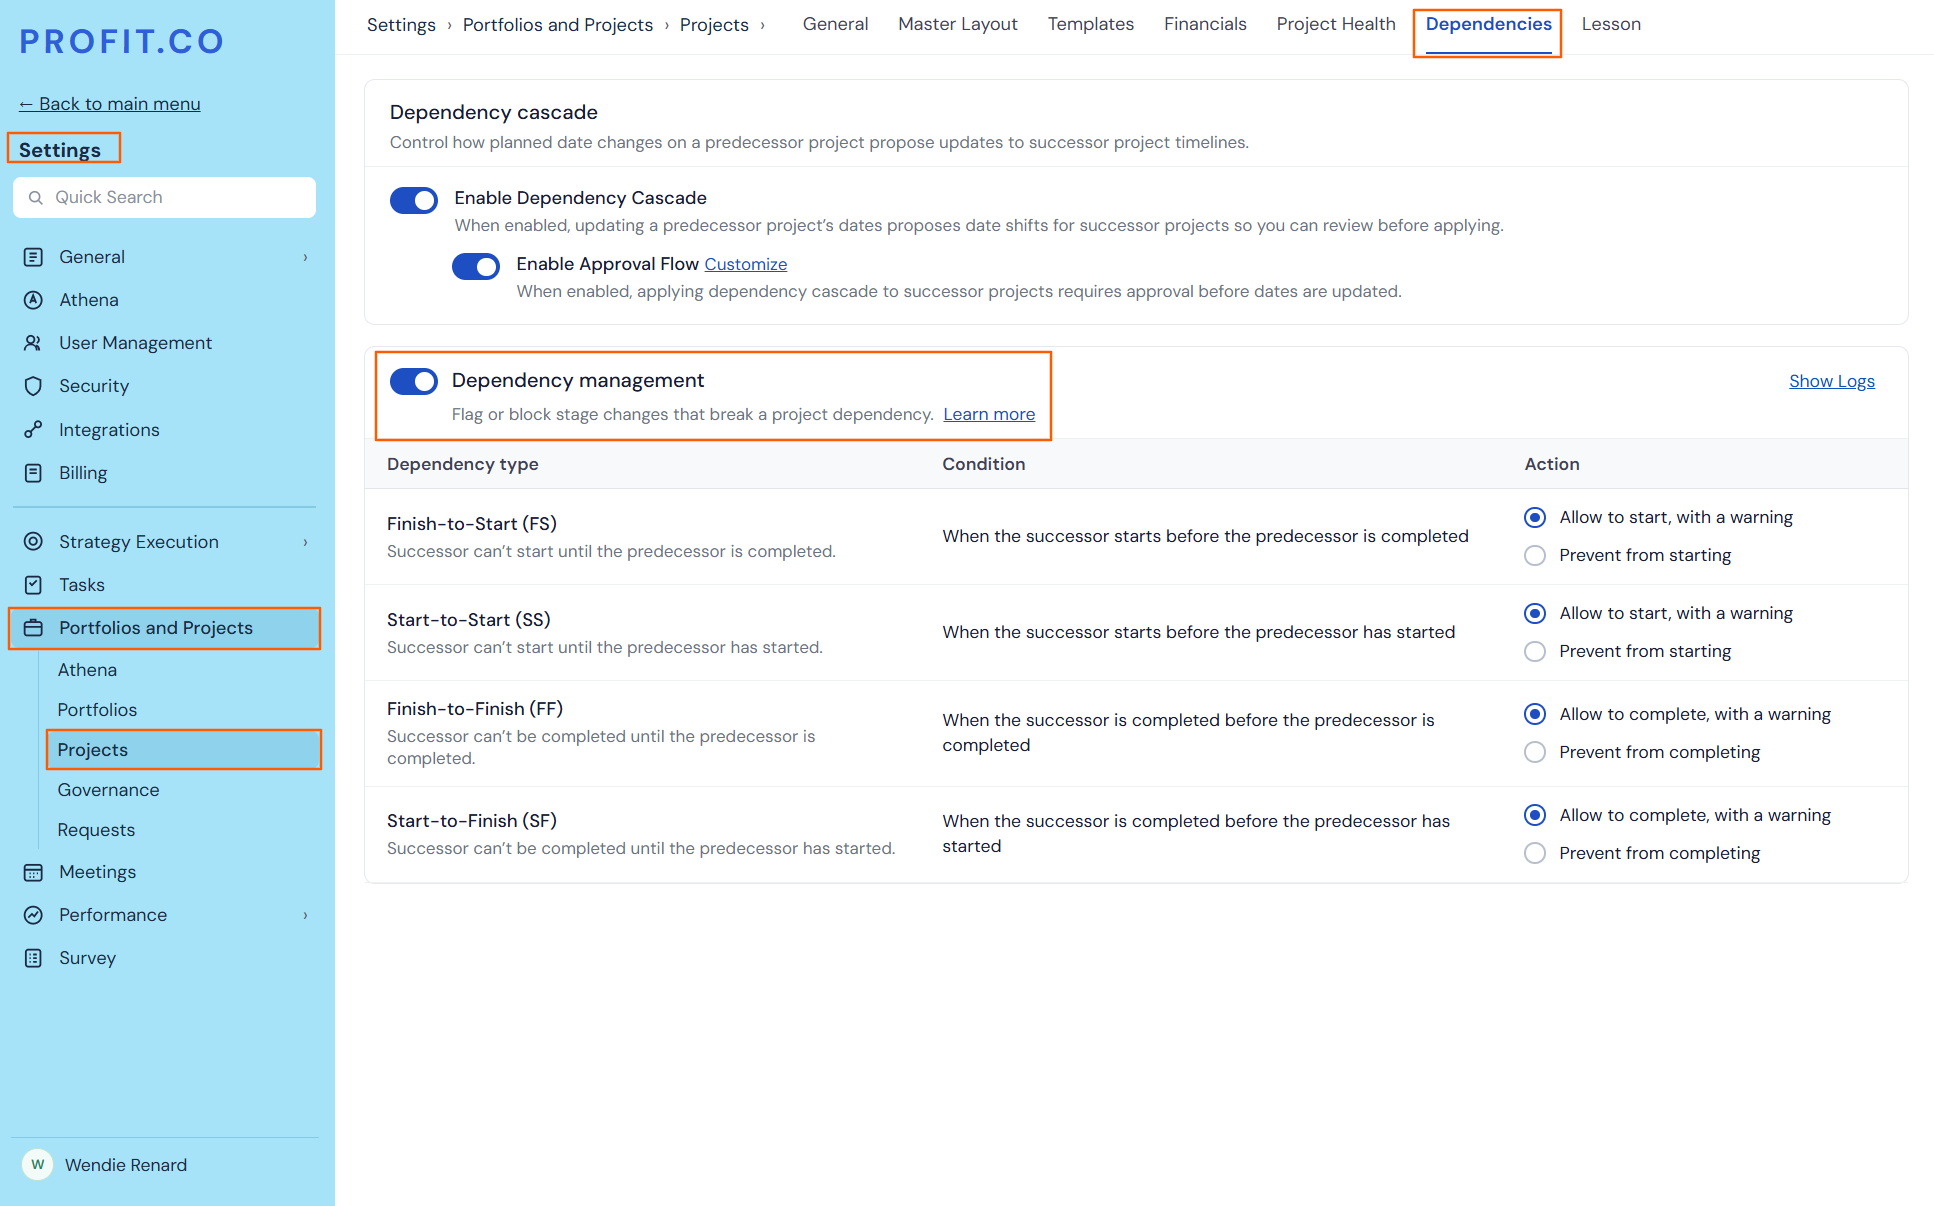Click the Performance icon
This screenshot has height=1206, width=1934.
(x=33, y=915)
